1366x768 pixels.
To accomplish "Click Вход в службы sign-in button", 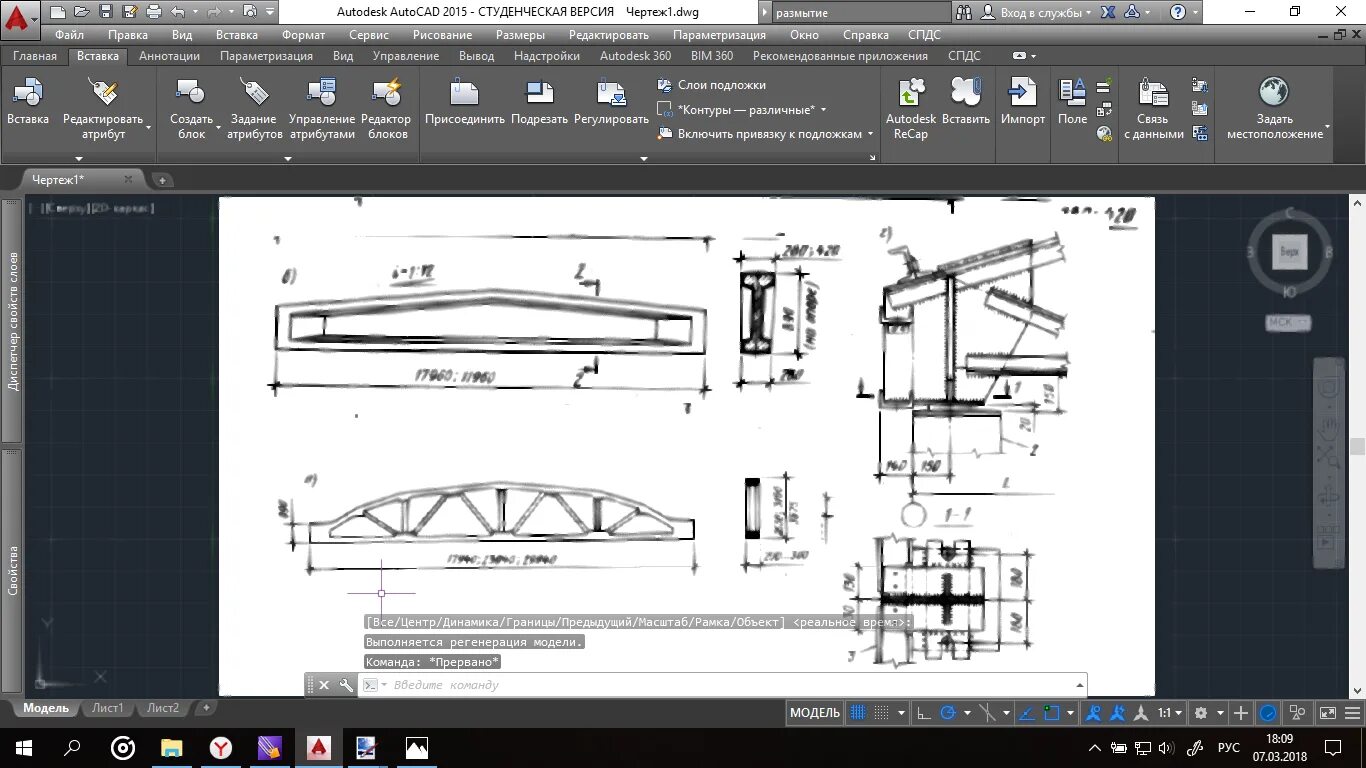I will click(1036, 13).
